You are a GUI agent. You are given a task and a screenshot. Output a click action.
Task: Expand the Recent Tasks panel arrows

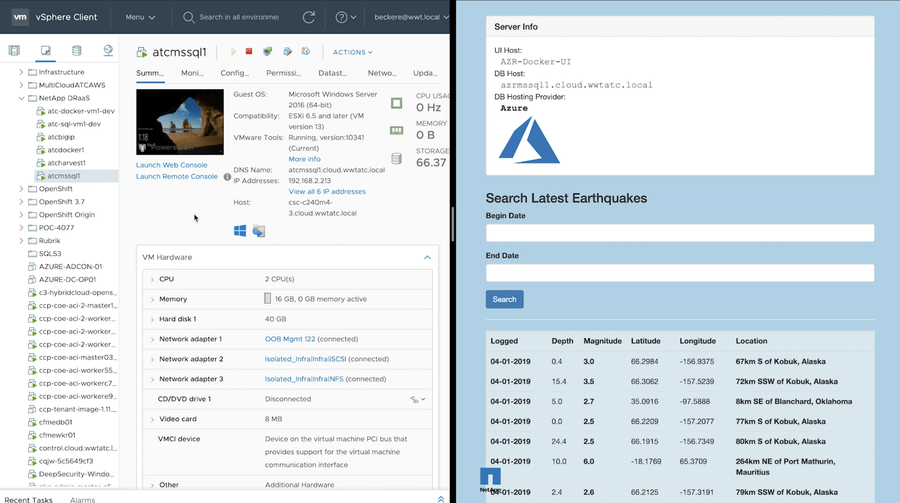[441, 499]
